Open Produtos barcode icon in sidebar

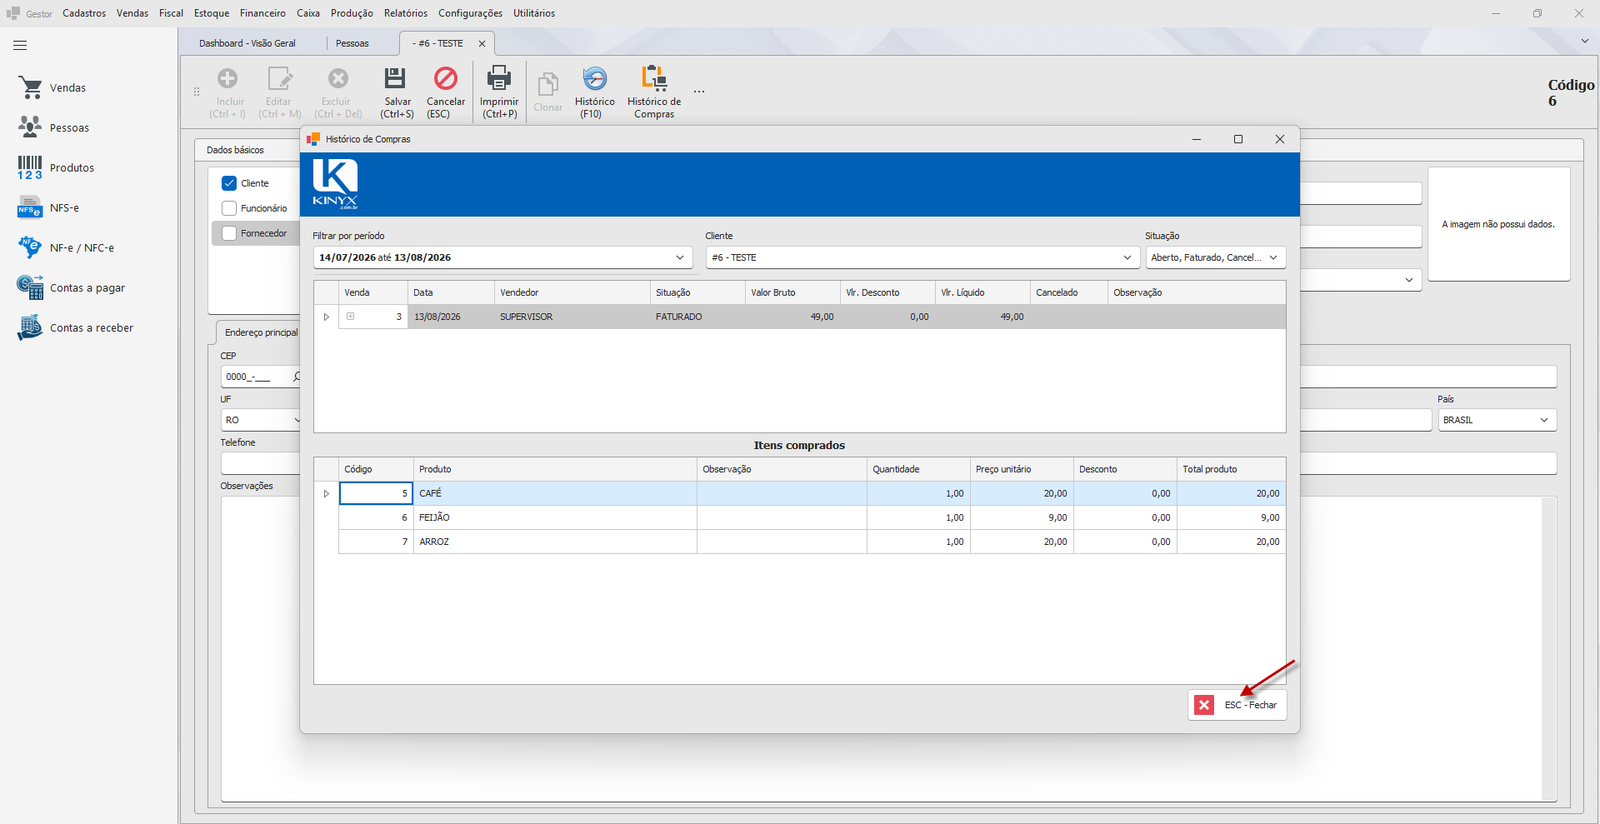(30, 168)
